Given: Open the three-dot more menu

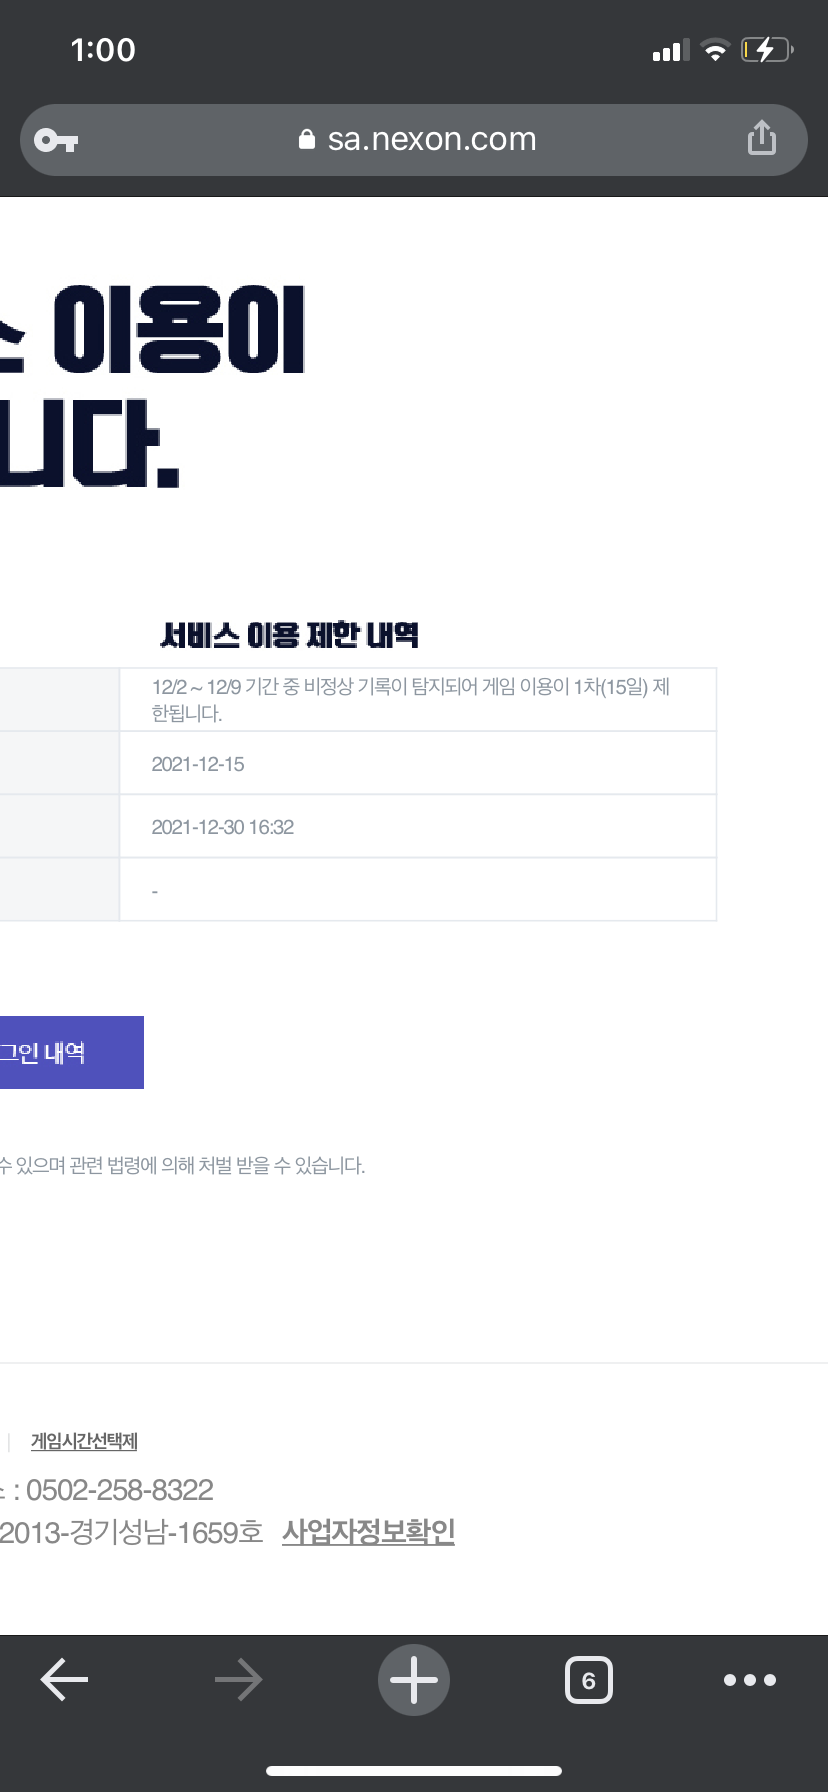Looking at the screenshot, I should coord(749,1680).
